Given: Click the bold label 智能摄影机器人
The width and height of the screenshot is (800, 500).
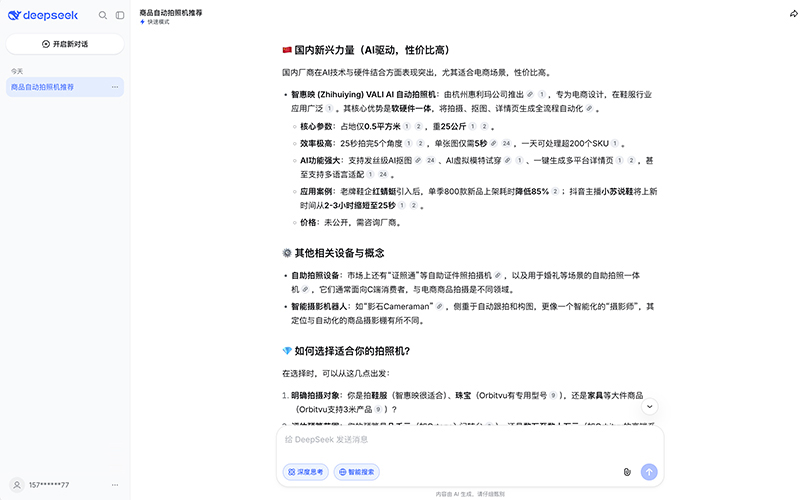Looking at the screenshot, I should (x=319, y=306).
